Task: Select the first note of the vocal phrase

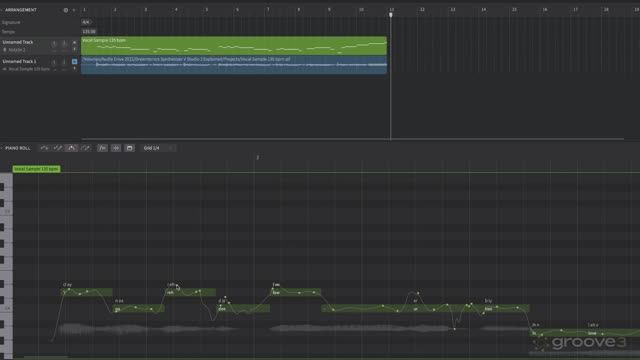Action: point(86,292)
